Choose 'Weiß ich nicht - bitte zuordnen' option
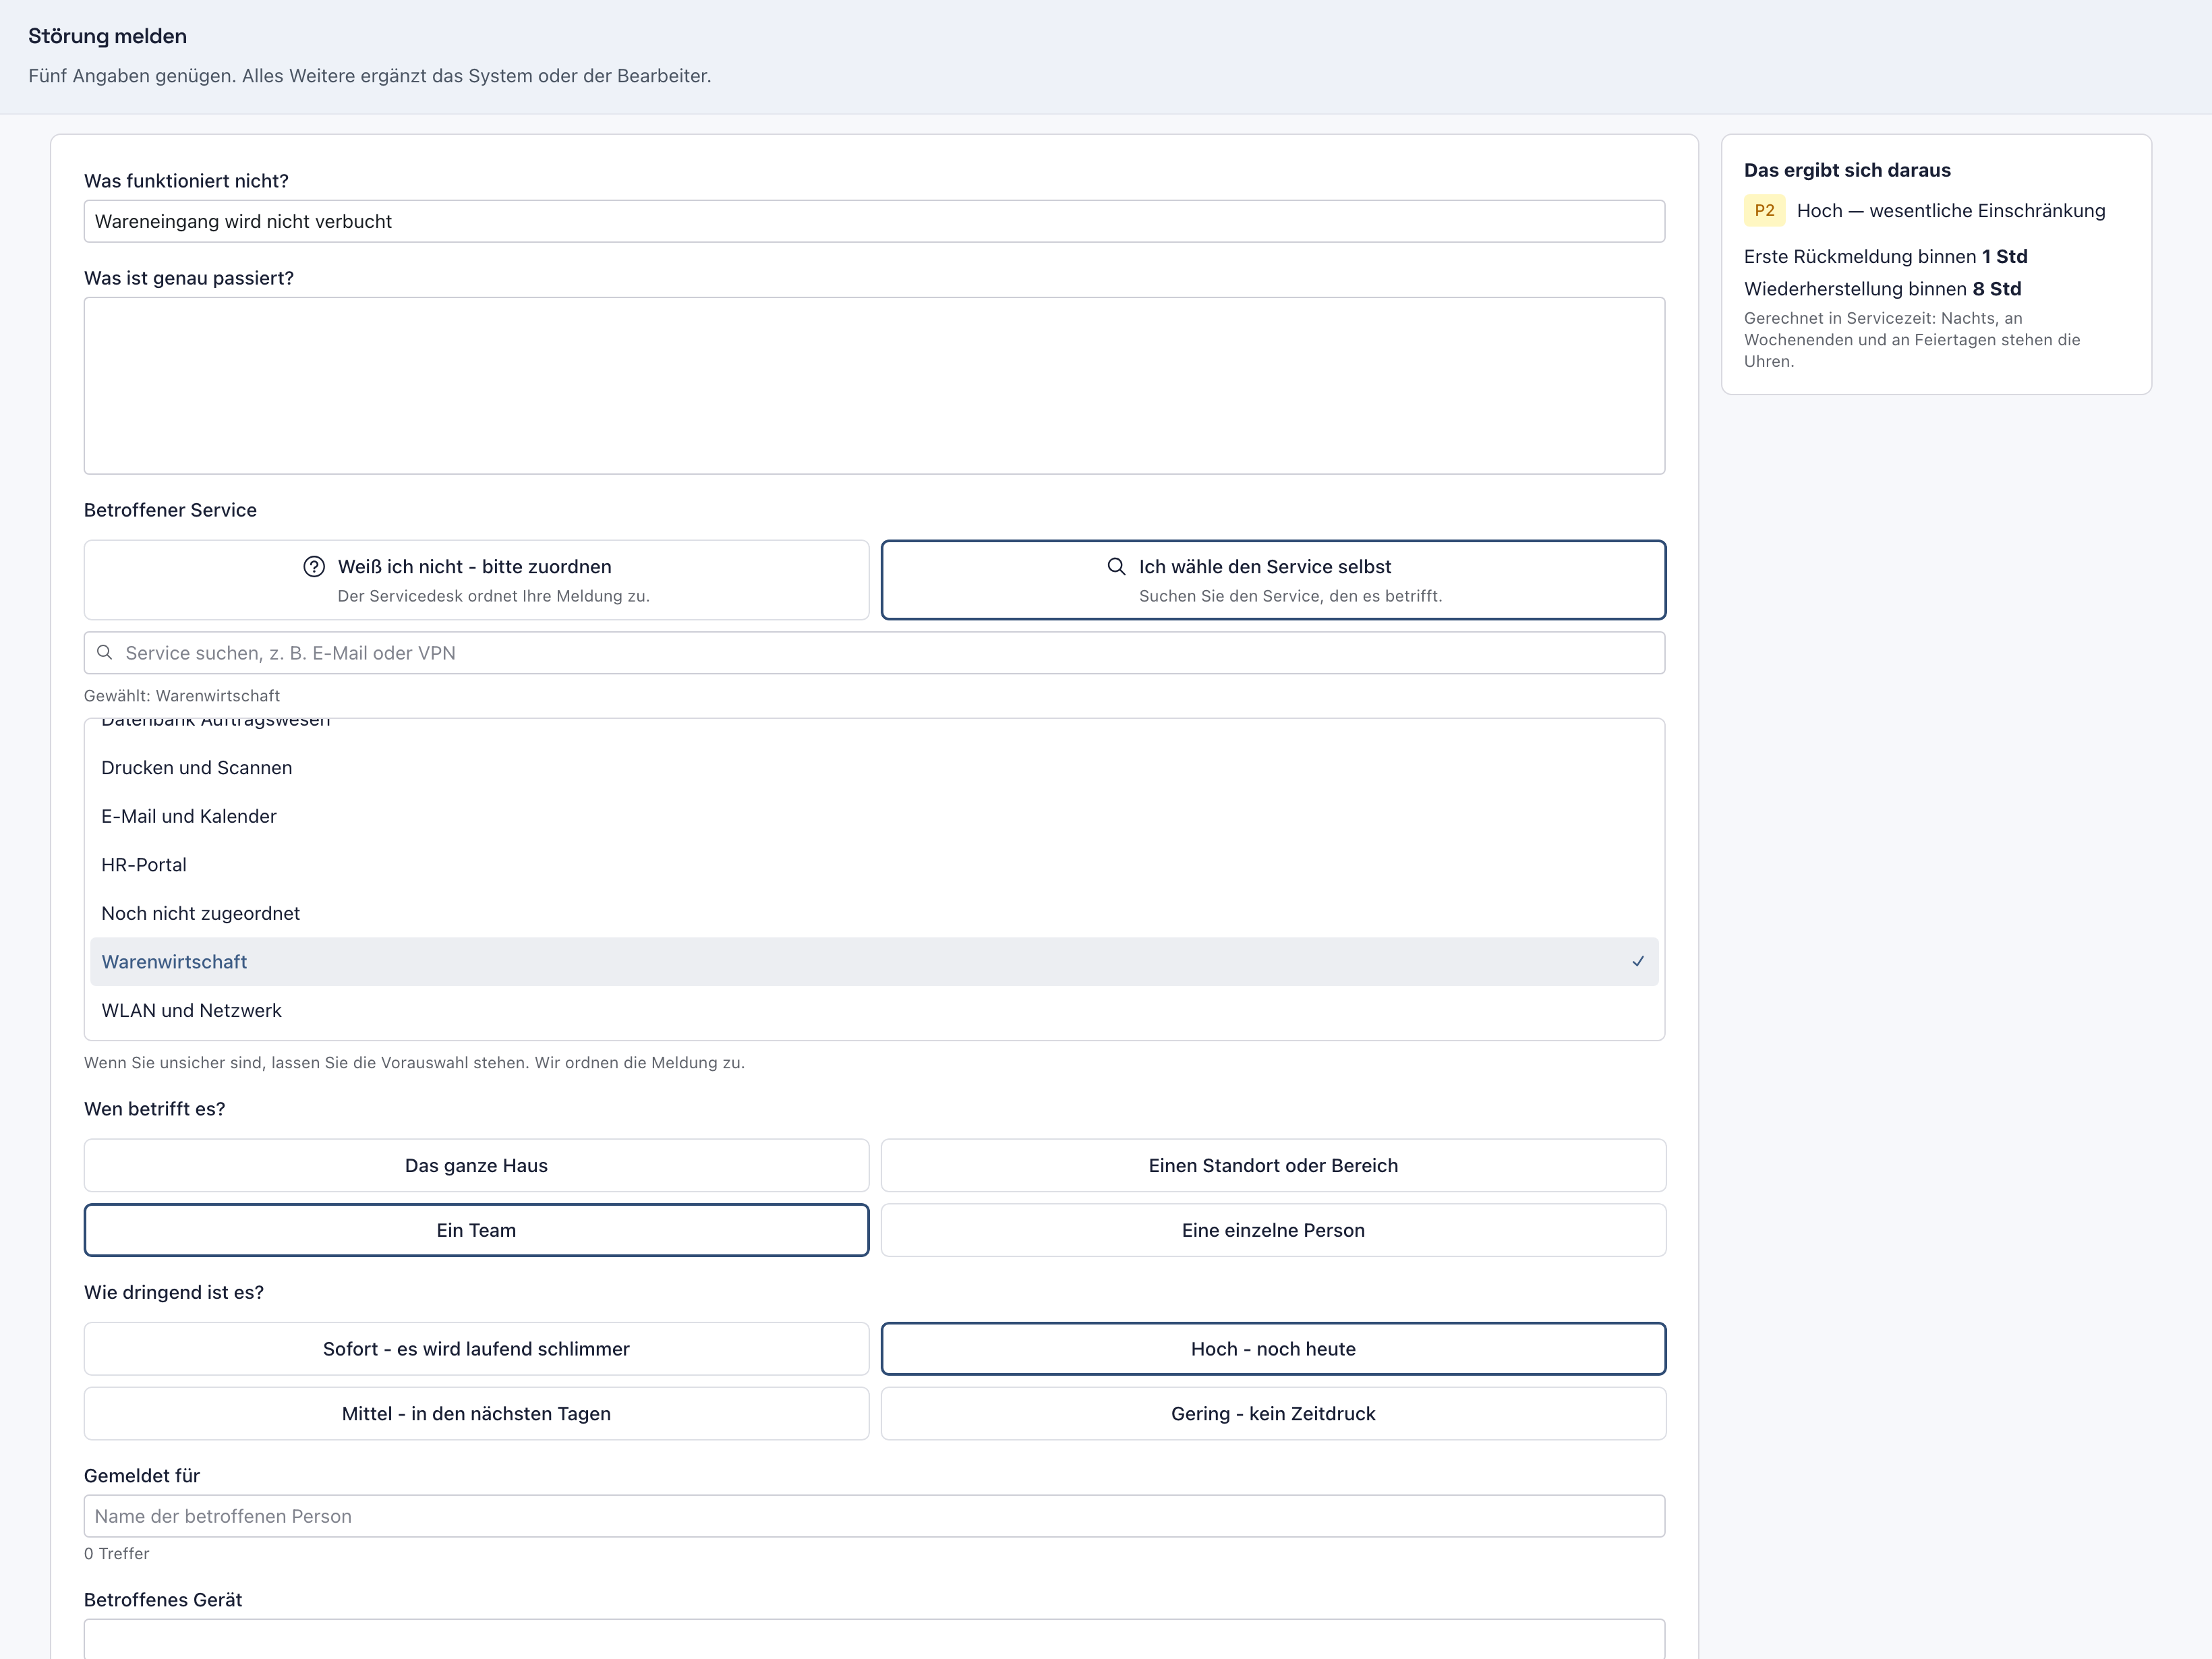 click(x=476, y=580)
